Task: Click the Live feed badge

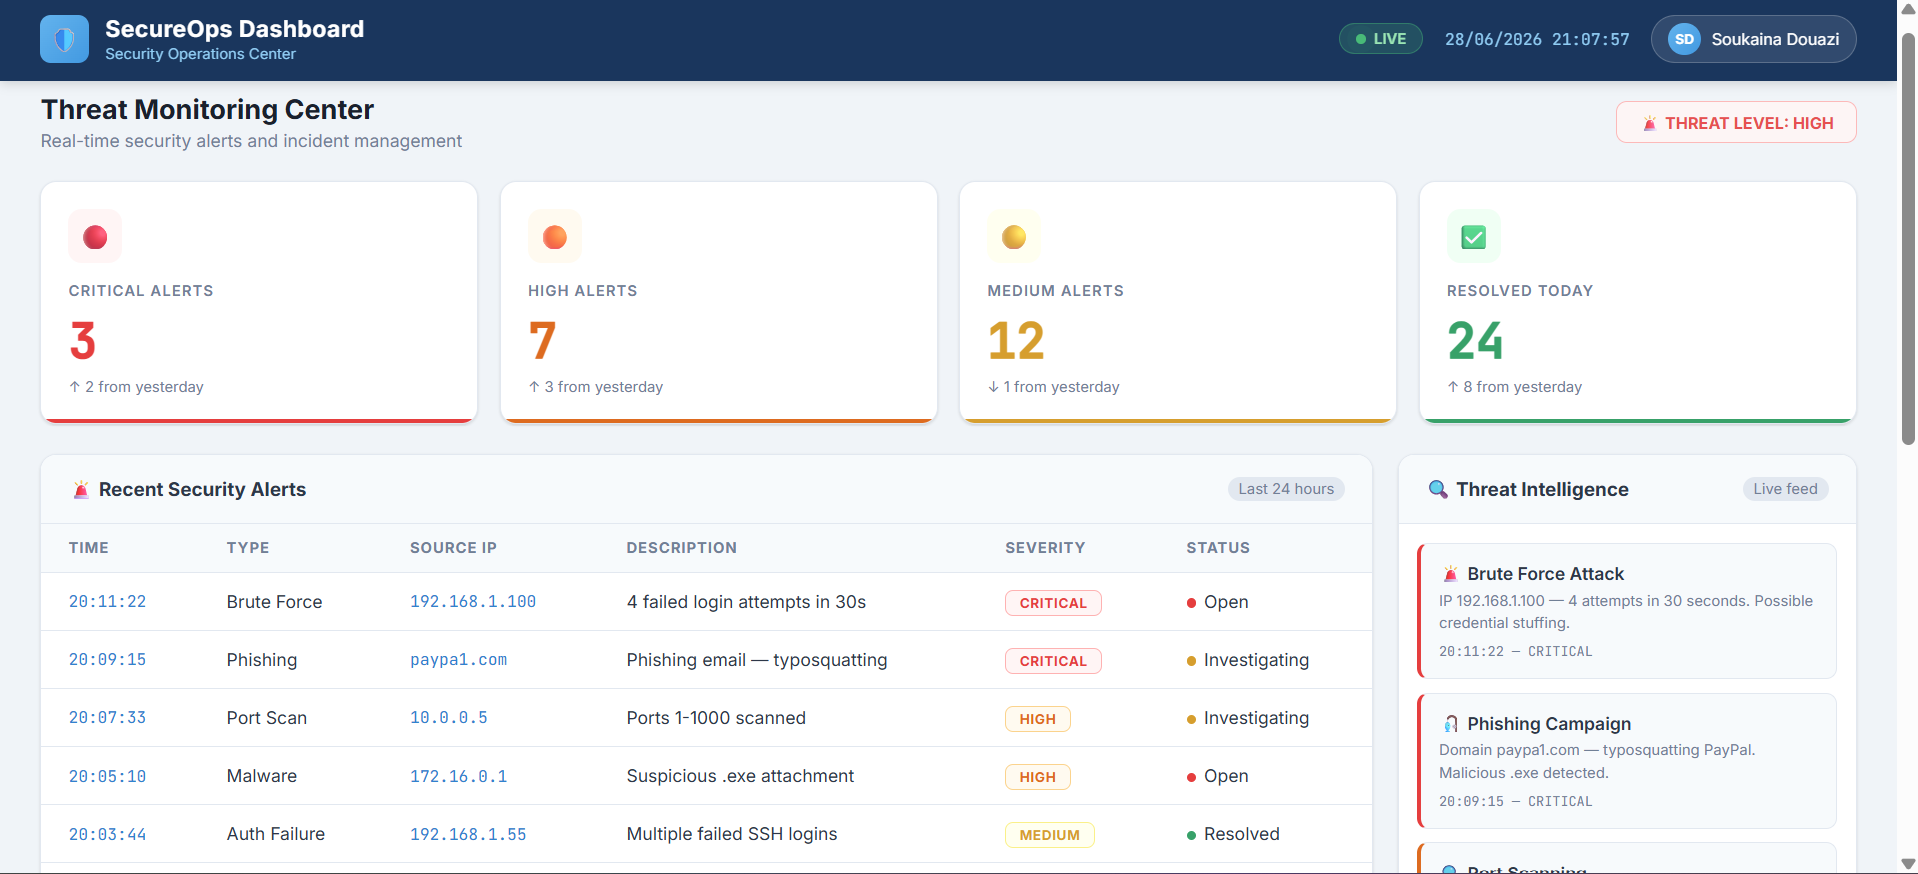Action: [x=1785, y=489]
